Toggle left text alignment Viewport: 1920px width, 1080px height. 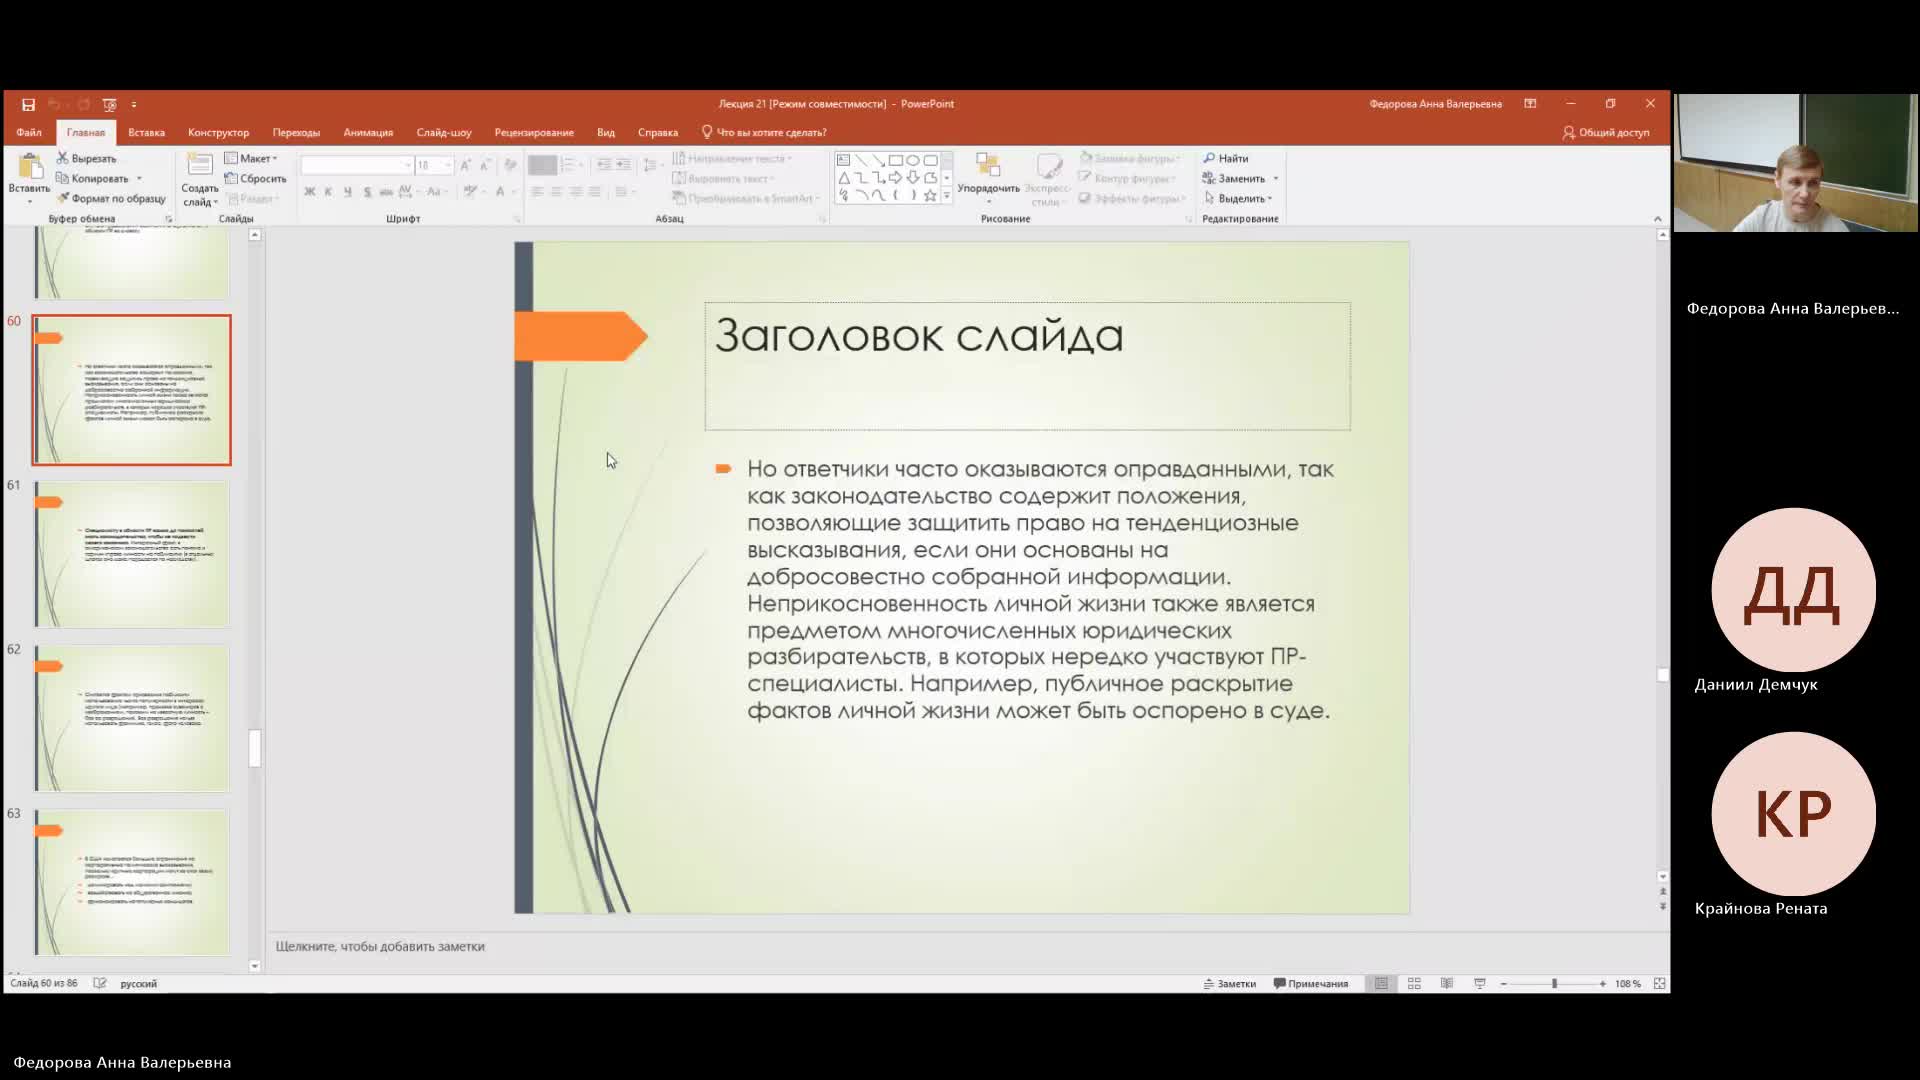coord(537,191)
